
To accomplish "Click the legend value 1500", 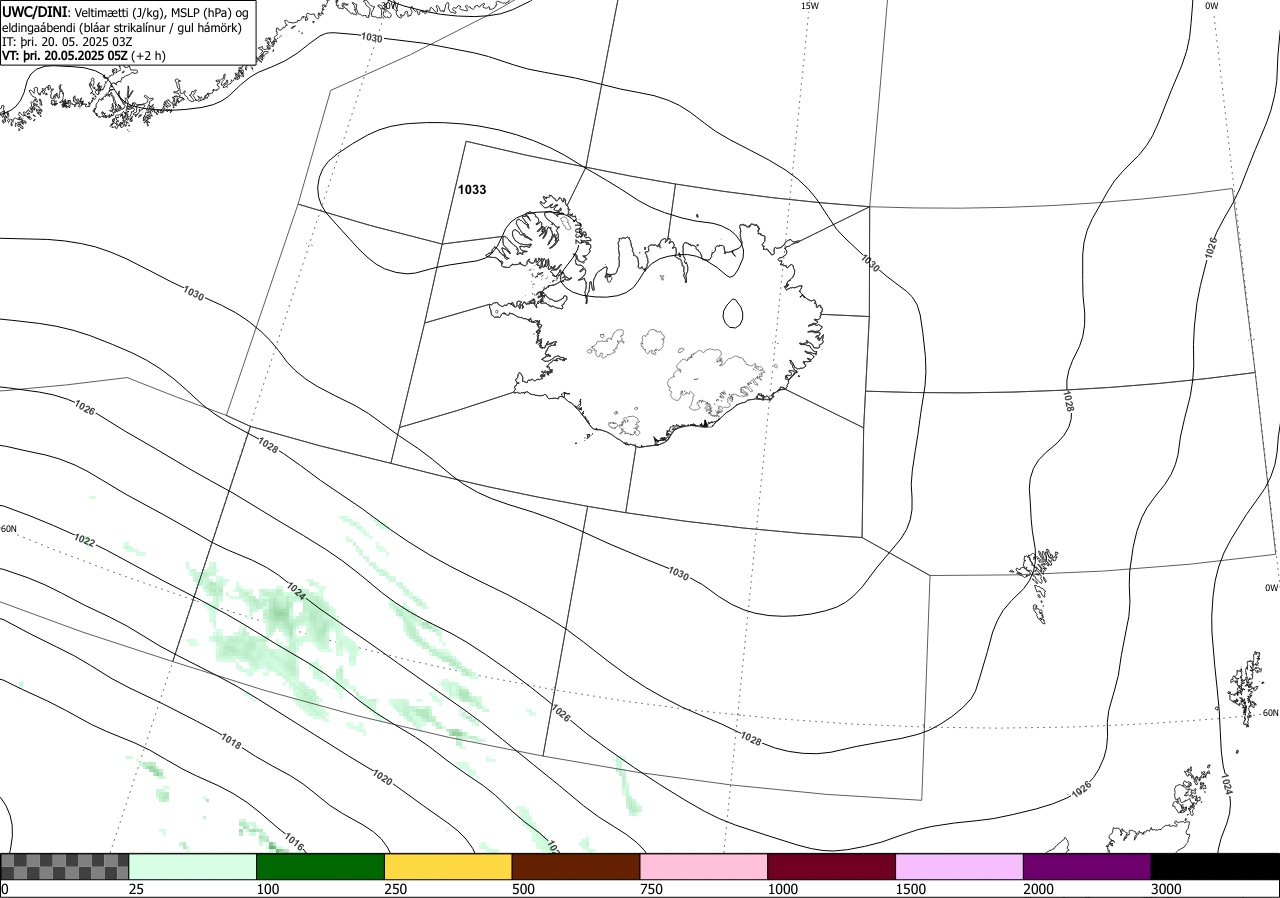I will (911, 889).
